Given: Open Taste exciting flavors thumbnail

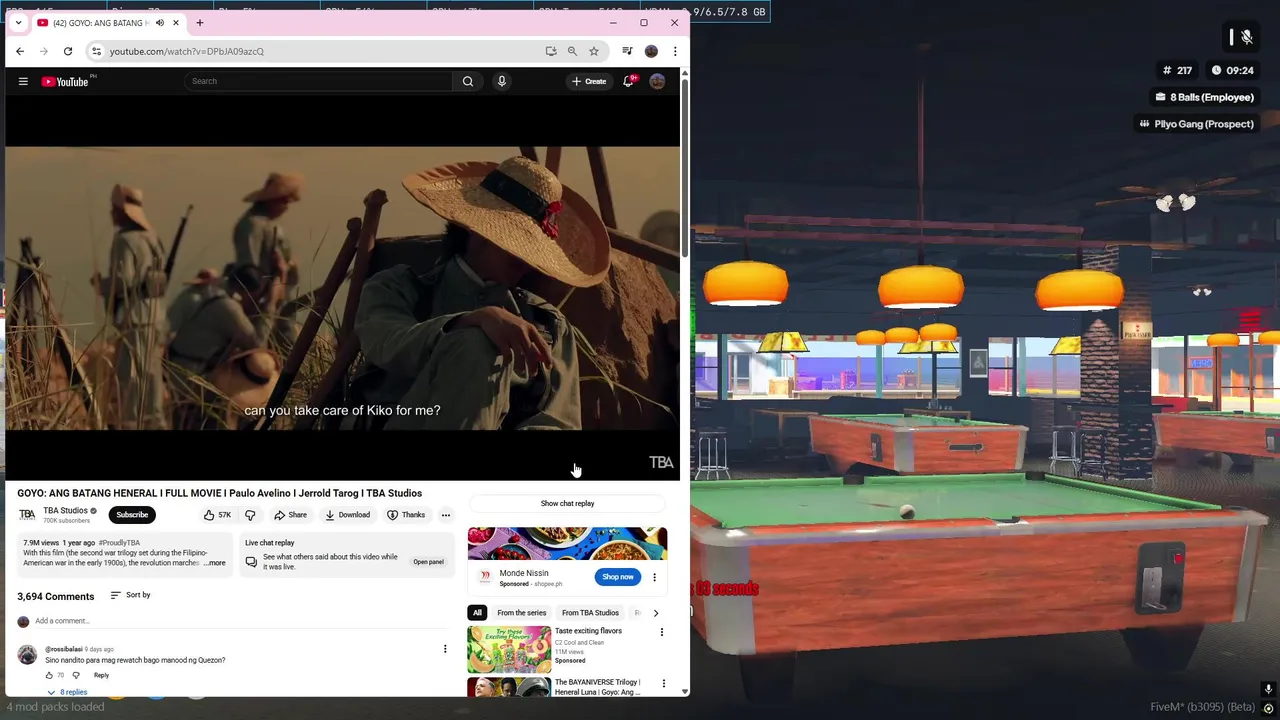Looking at the screenshot, I should tap(509, 649).
